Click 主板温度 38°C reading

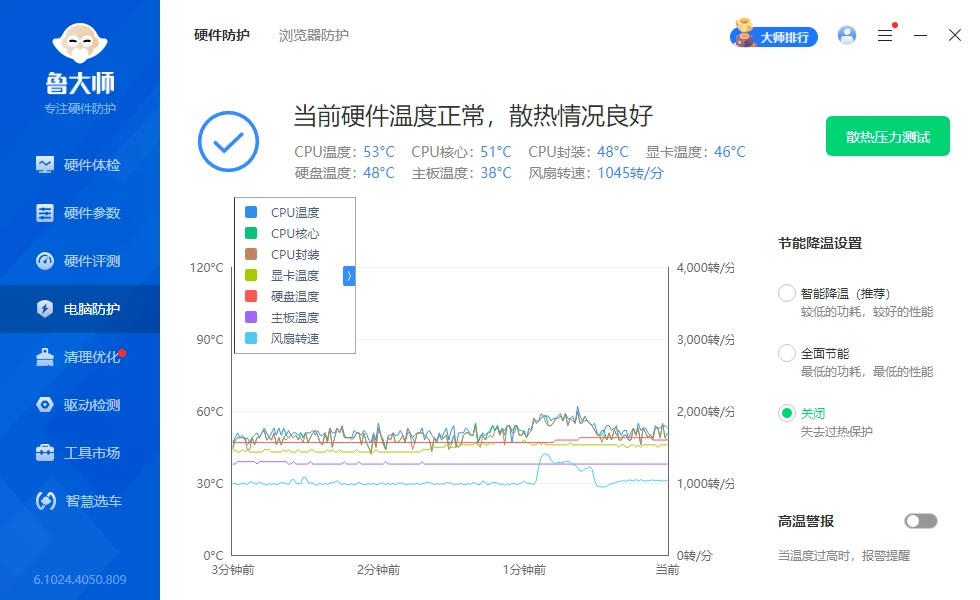coord(461,173)
